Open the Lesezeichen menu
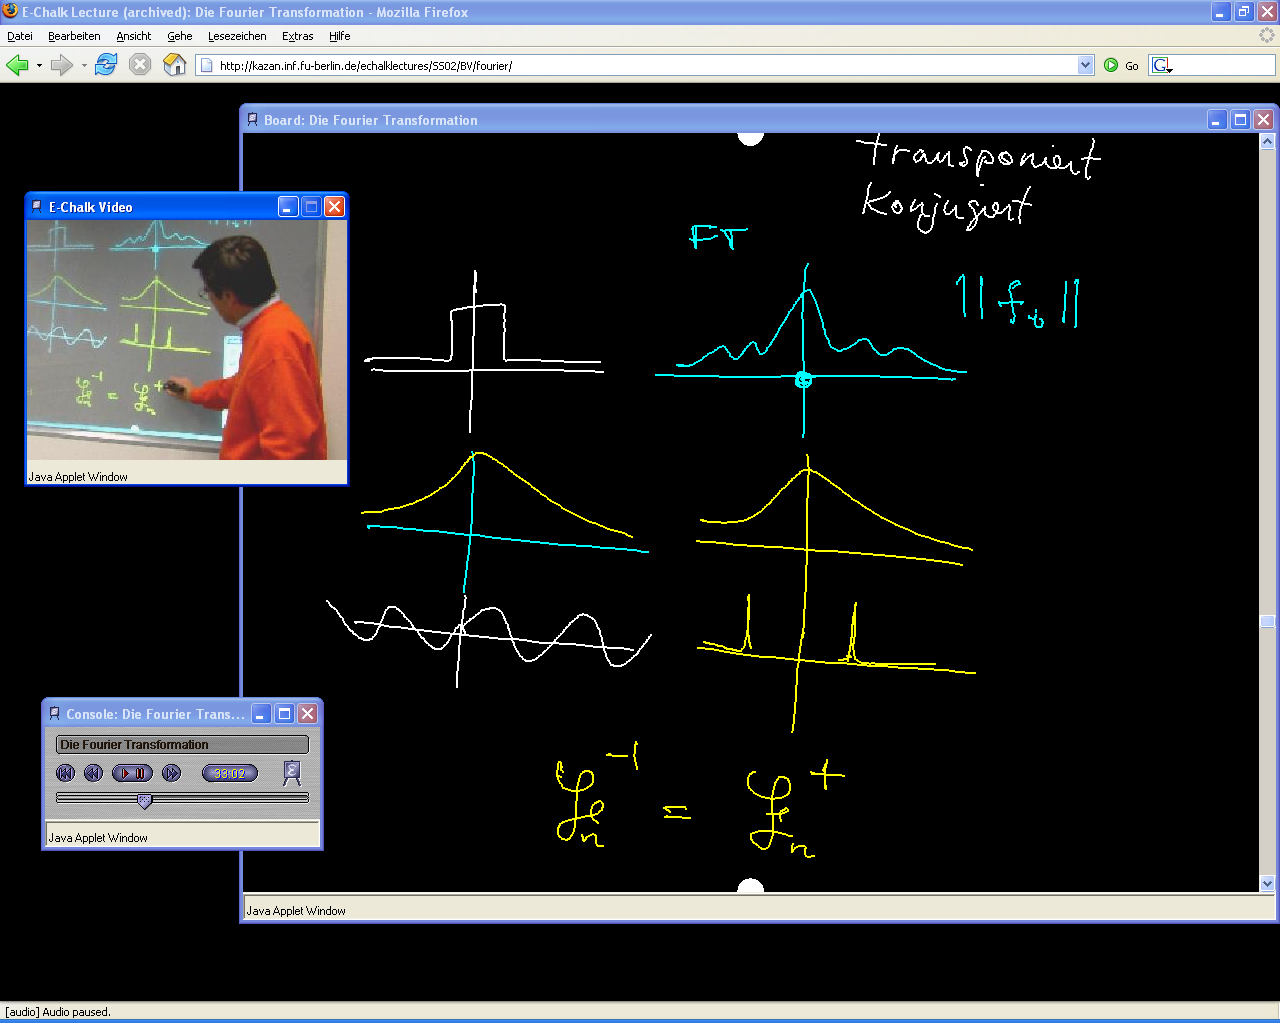Image resolution: width=1280 pixels, height=1024 pixels. [x=237, y=36]
